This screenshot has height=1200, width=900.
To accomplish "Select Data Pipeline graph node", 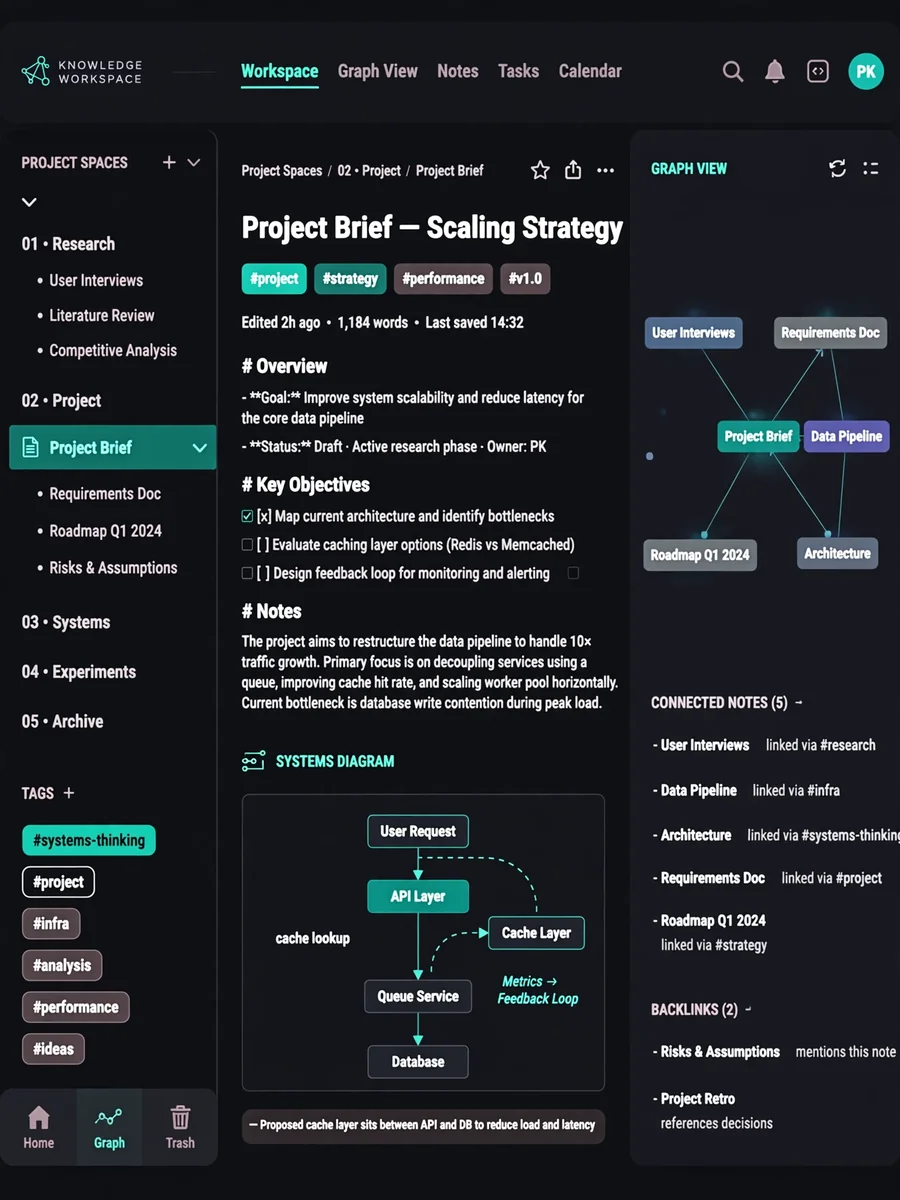I will [x=846, y=436].
